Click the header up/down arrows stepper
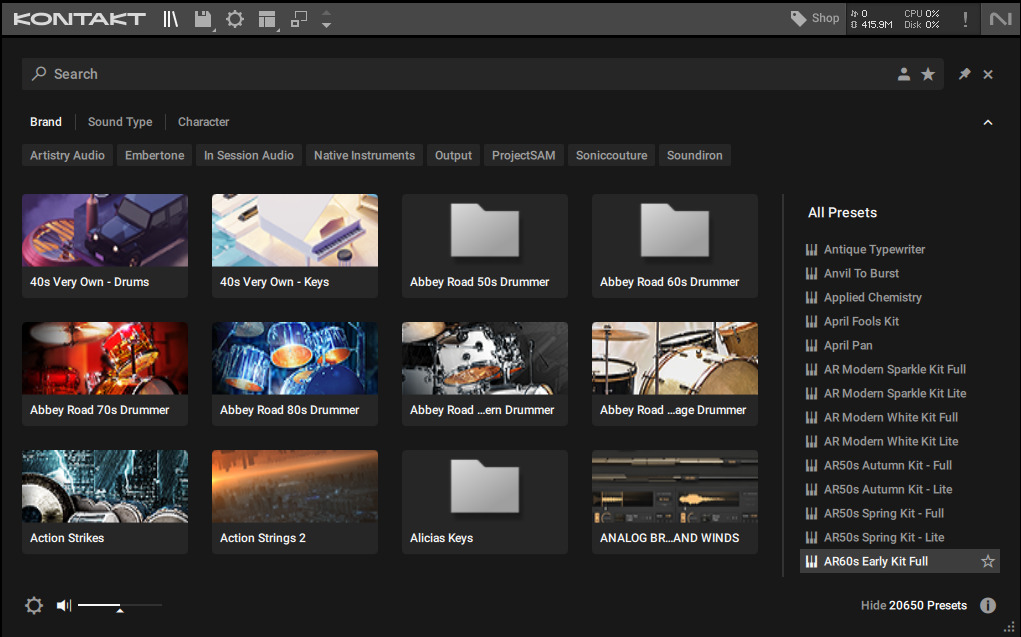Screen dimensions: 1021x637 pos(326,20)
